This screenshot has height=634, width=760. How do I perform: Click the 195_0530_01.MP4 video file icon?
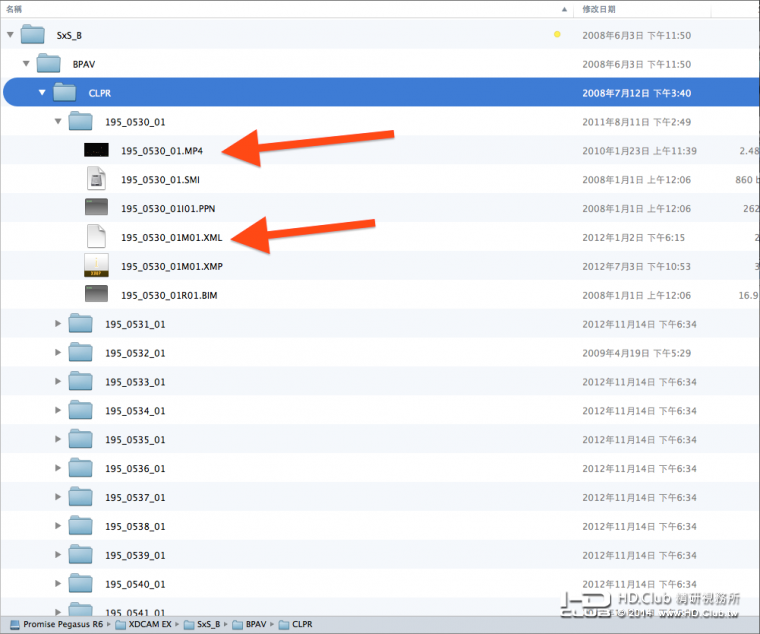click(x=96, y=151)
